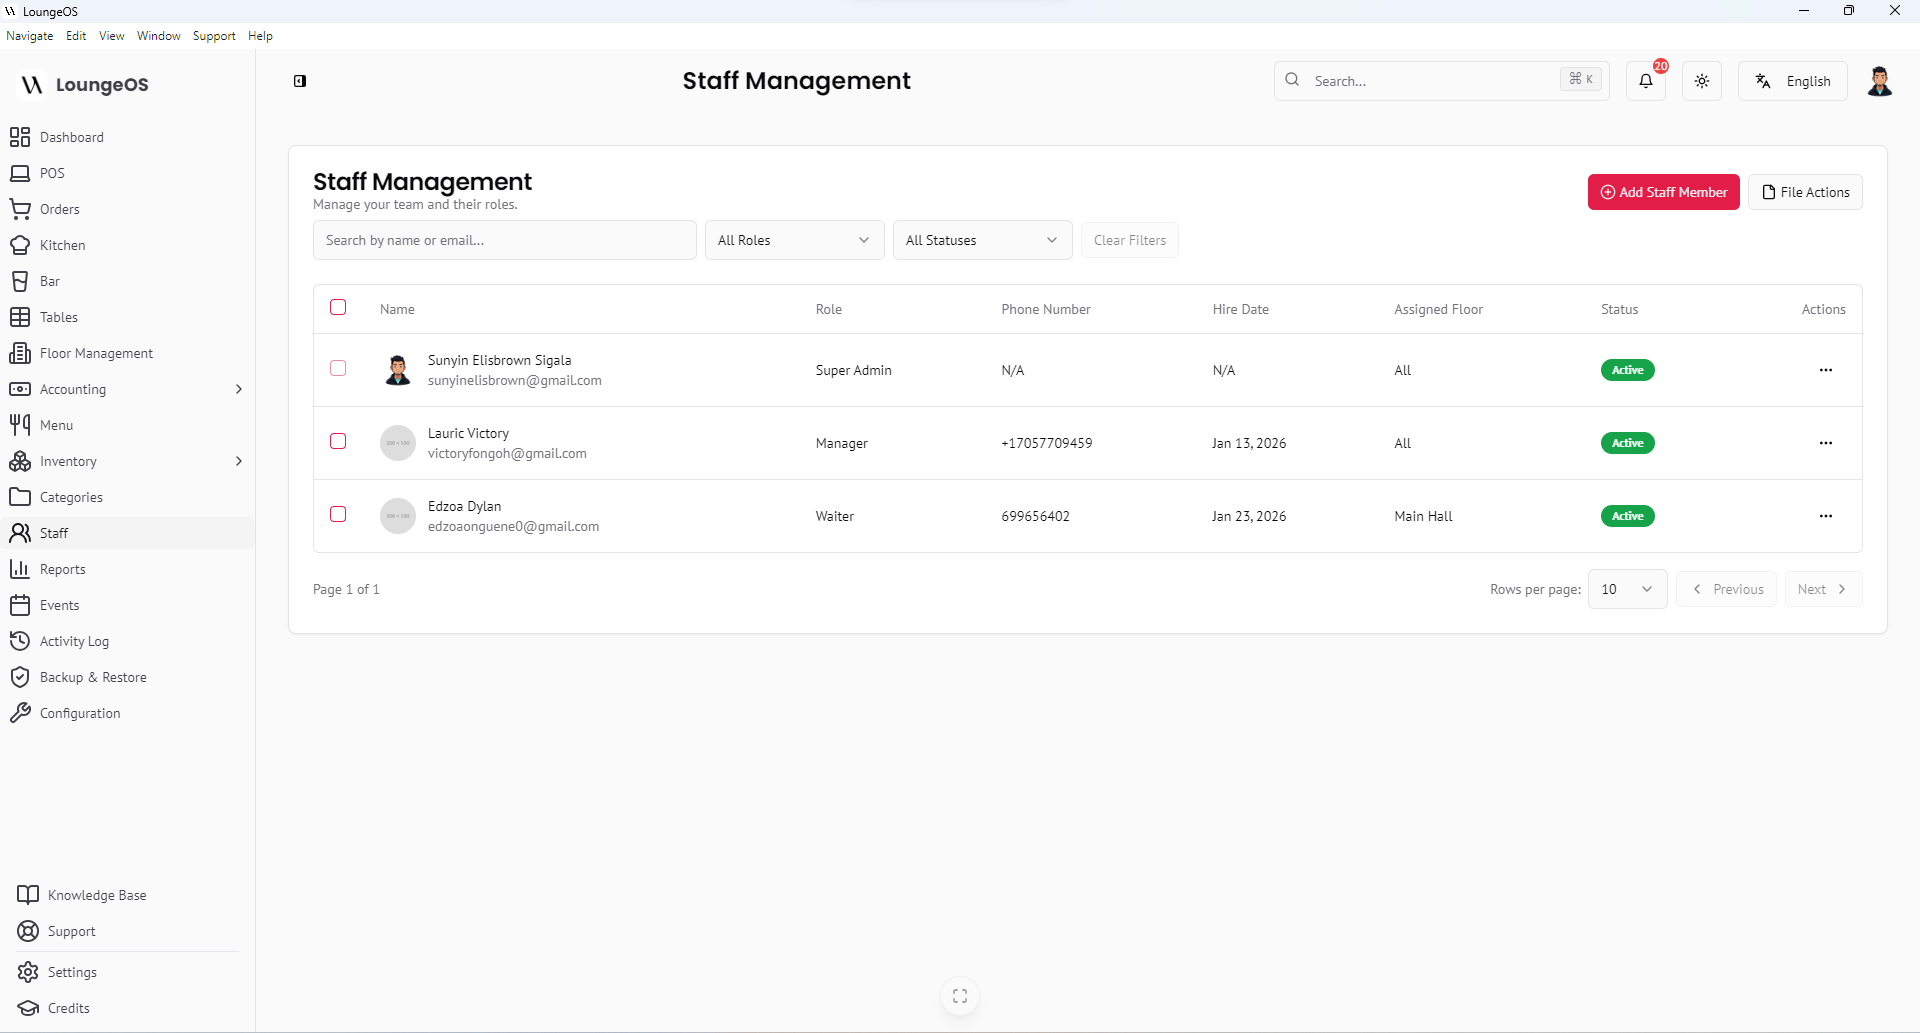Viewport: 1920px width, 1033px height.
Task: Open the All Roles filter dropdown
Action: [x=794, y=240]
